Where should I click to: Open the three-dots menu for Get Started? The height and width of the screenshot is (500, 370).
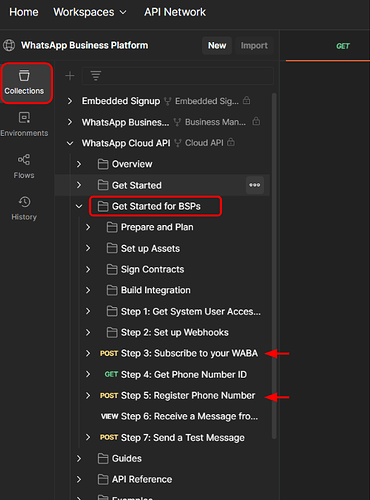(255, 185)
